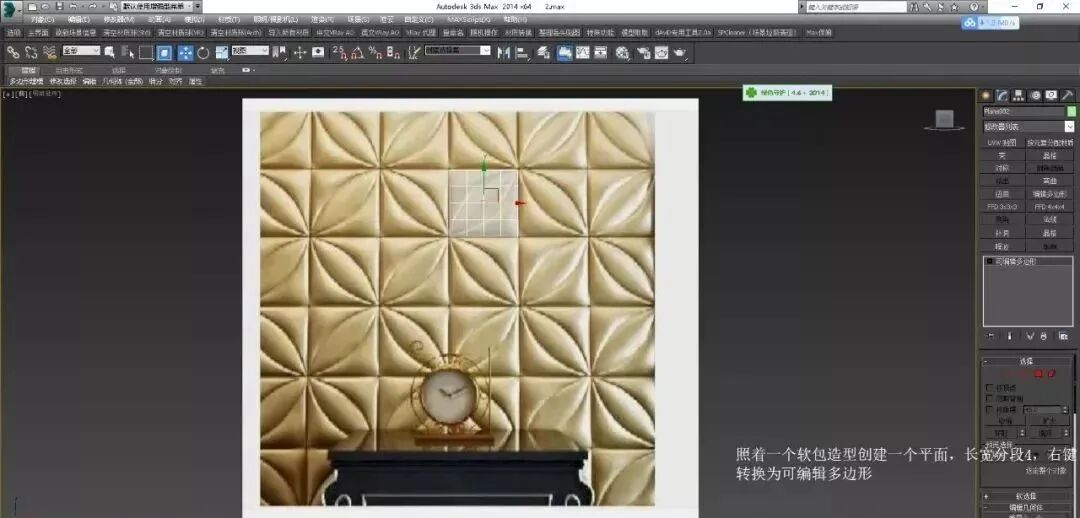The width and height of the screenshot is (1080, 518).
Task: Click the 循环 loop selection button
Action: 1045,433
